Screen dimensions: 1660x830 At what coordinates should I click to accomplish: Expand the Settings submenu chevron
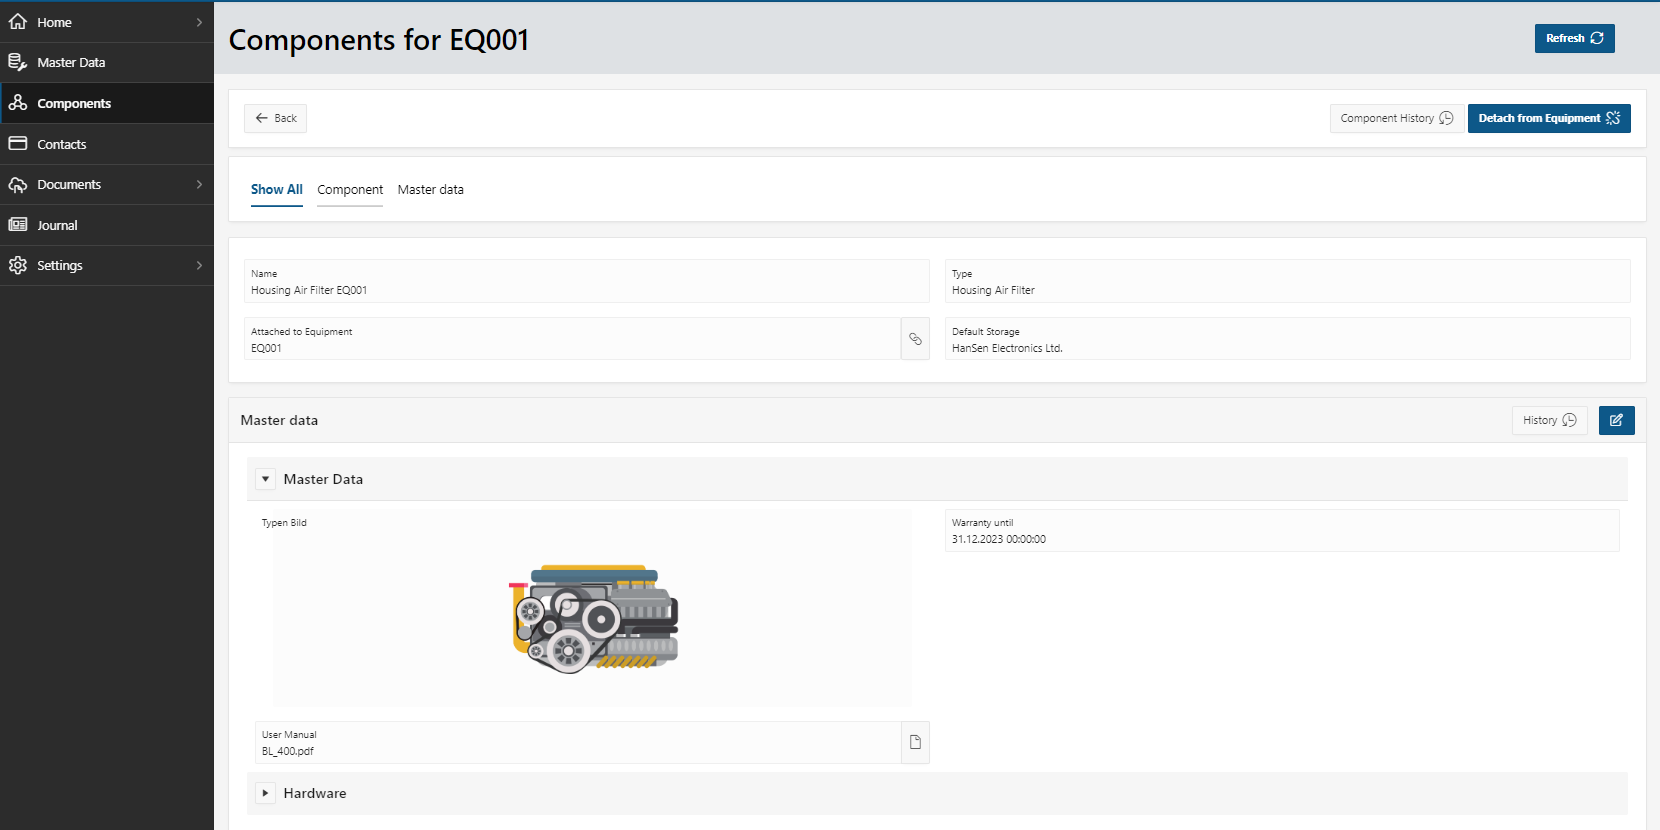click(199, 265)
